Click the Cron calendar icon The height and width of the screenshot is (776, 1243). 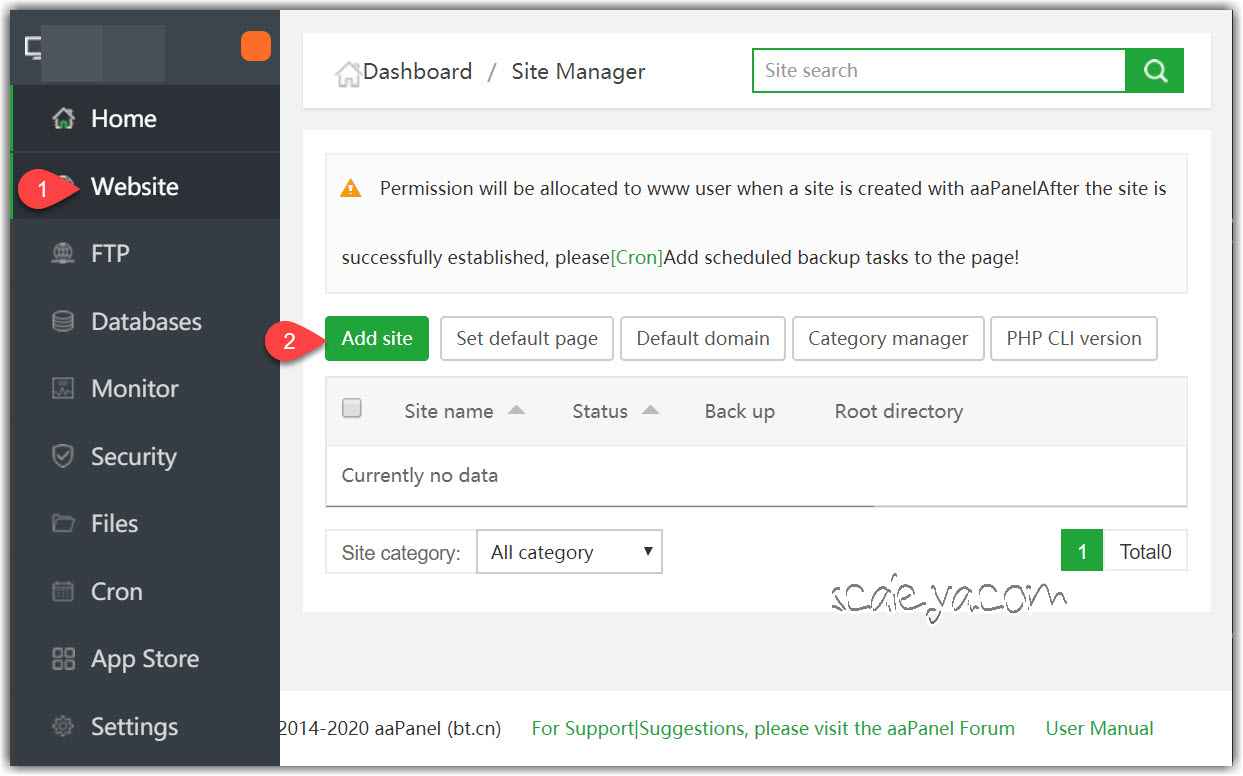point(63,592)
